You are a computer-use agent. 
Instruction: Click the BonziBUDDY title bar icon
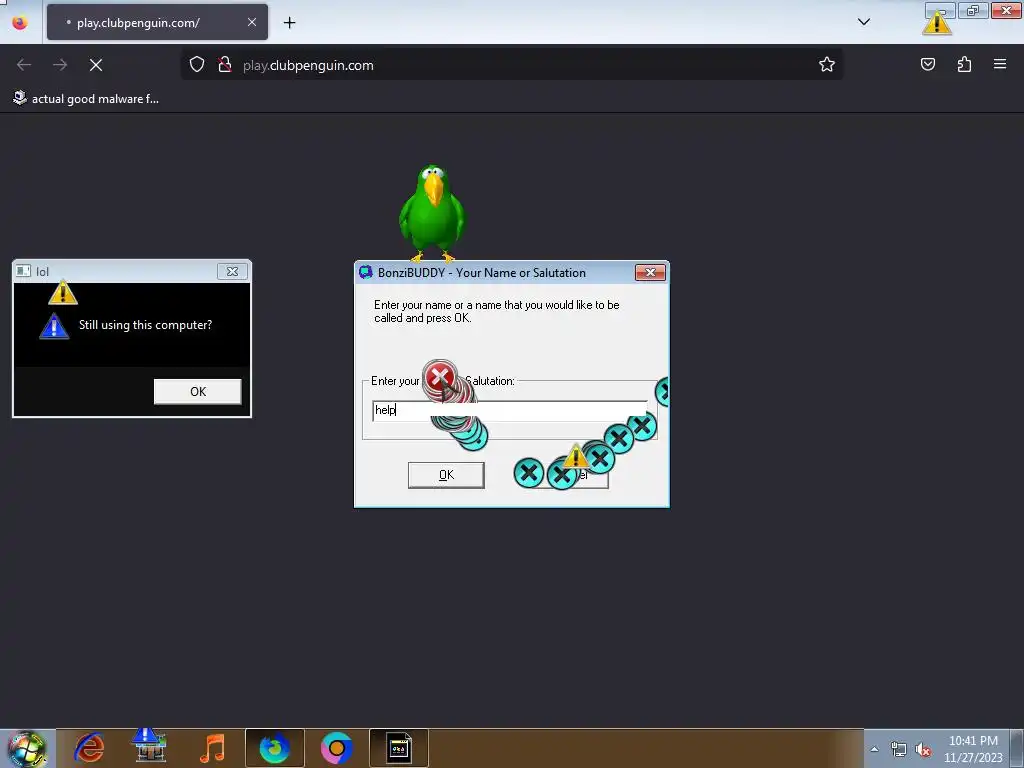pyautogui.click(x=366, y=272)
